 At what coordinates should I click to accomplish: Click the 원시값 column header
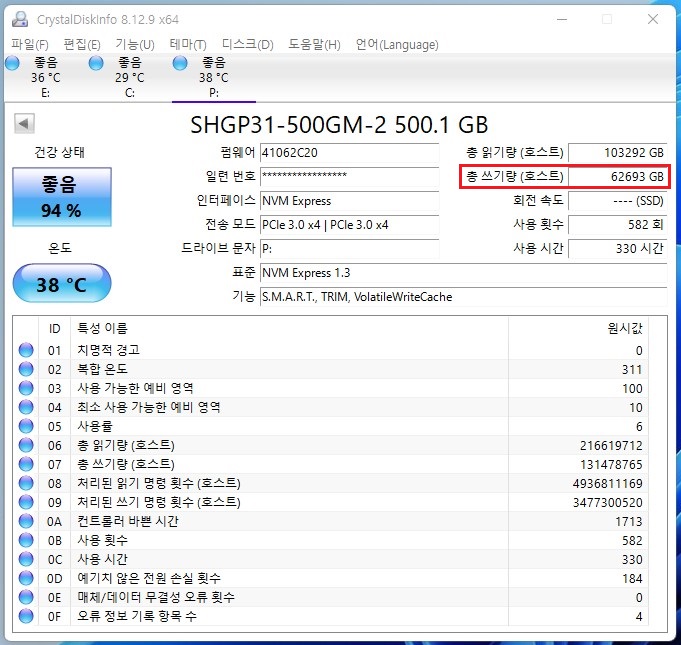click(579, 328)
